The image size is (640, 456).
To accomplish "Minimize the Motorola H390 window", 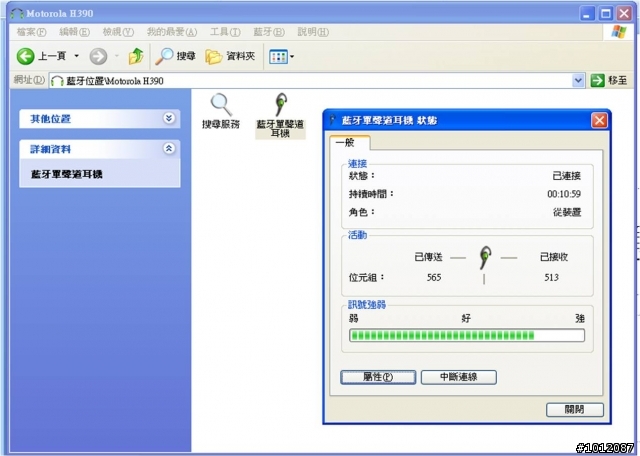I will (587, 13).
